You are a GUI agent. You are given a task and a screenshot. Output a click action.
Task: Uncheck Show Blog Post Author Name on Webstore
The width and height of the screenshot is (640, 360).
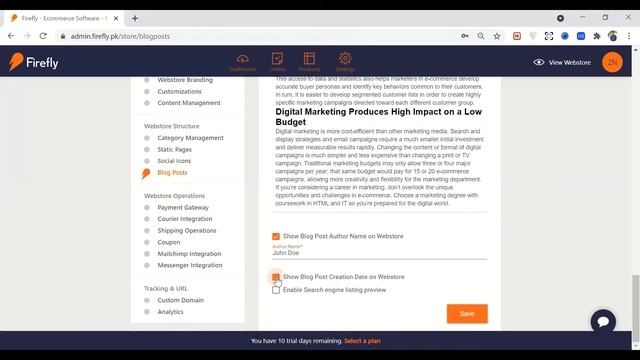tap(276, 236)
